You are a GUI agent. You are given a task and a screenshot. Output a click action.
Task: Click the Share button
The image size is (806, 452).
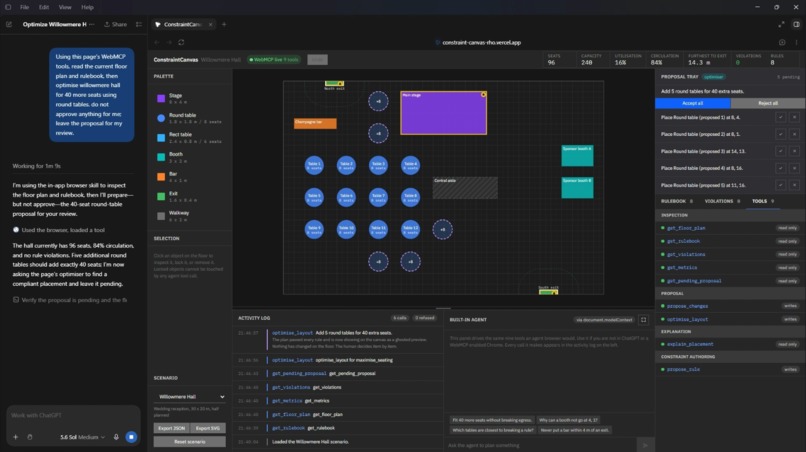(x=116, y=24)
